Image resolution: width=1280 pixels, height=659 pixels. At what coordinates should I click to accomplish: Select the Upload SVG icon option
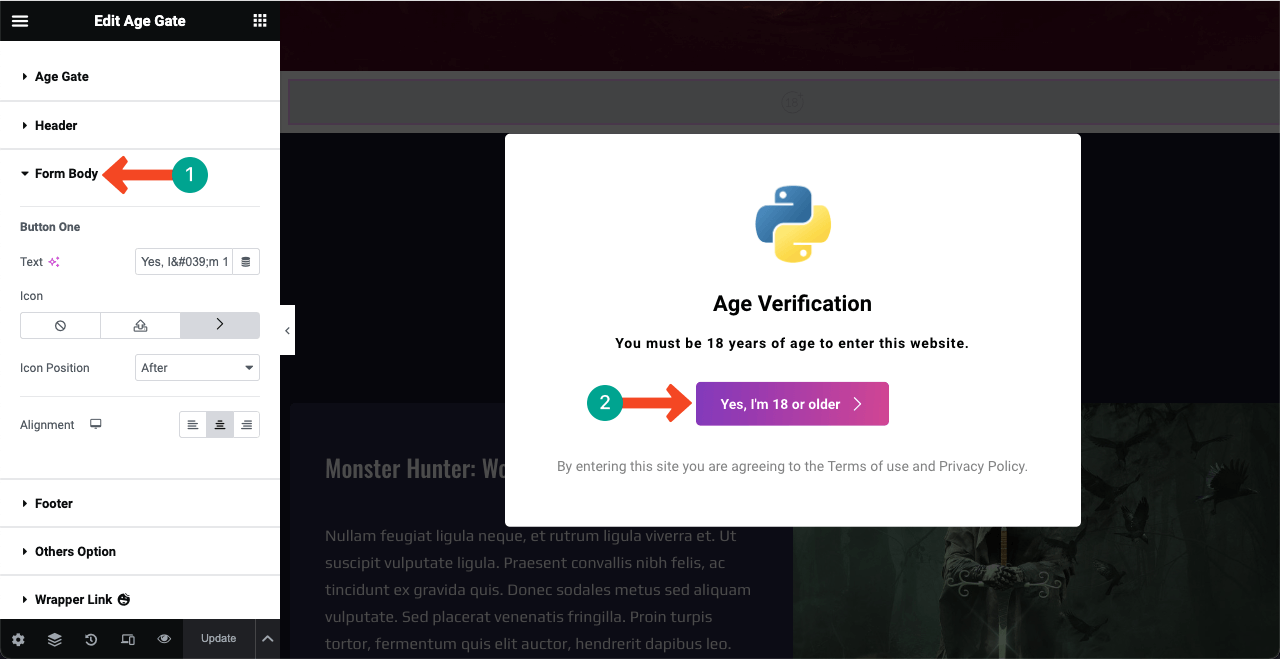[x=140, y=325]
